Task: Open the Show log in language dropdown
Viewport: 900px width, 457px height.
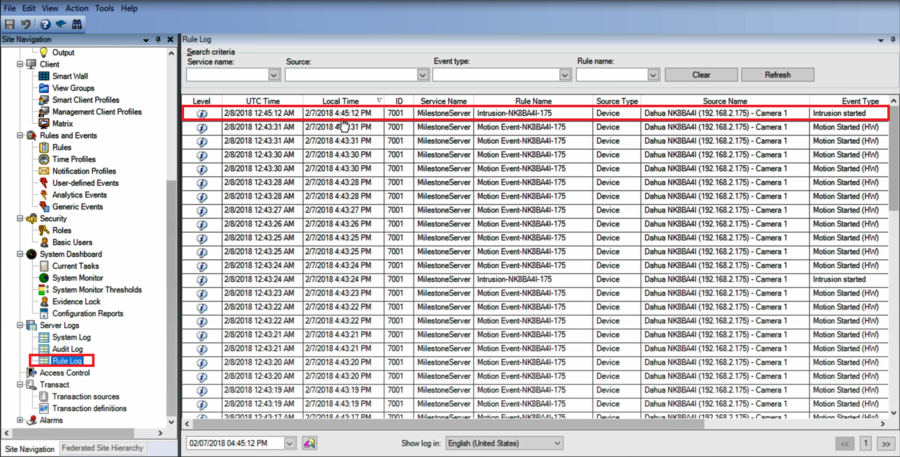Action: pos(557,443)
